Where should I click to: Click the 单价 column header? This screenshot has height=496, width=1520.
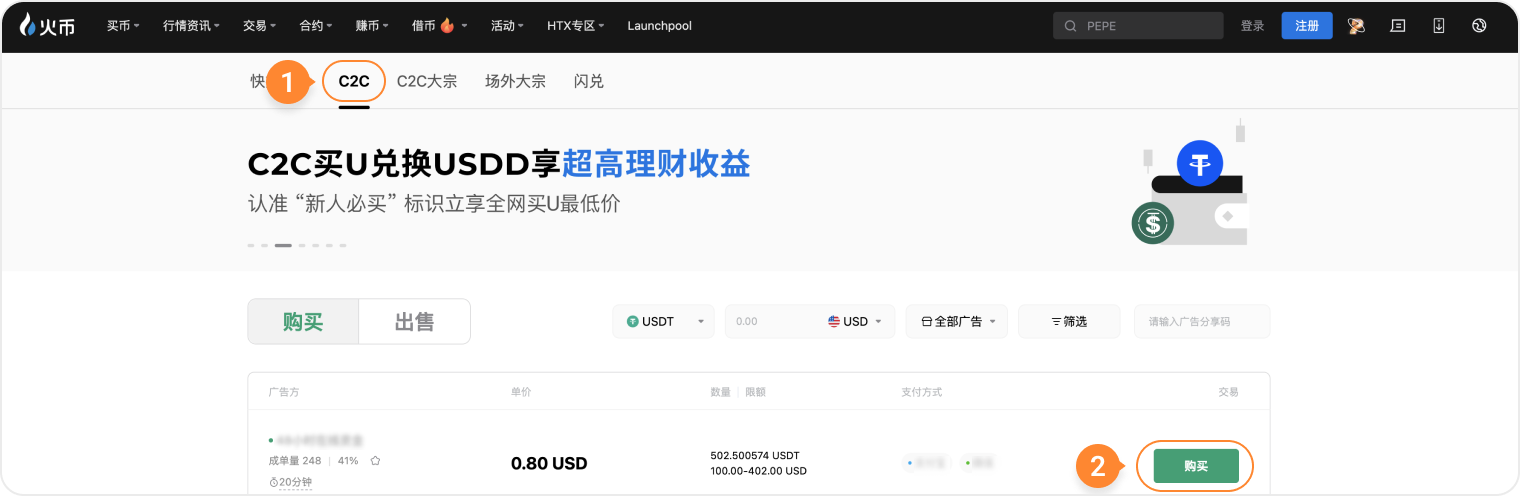coord(521,392)
